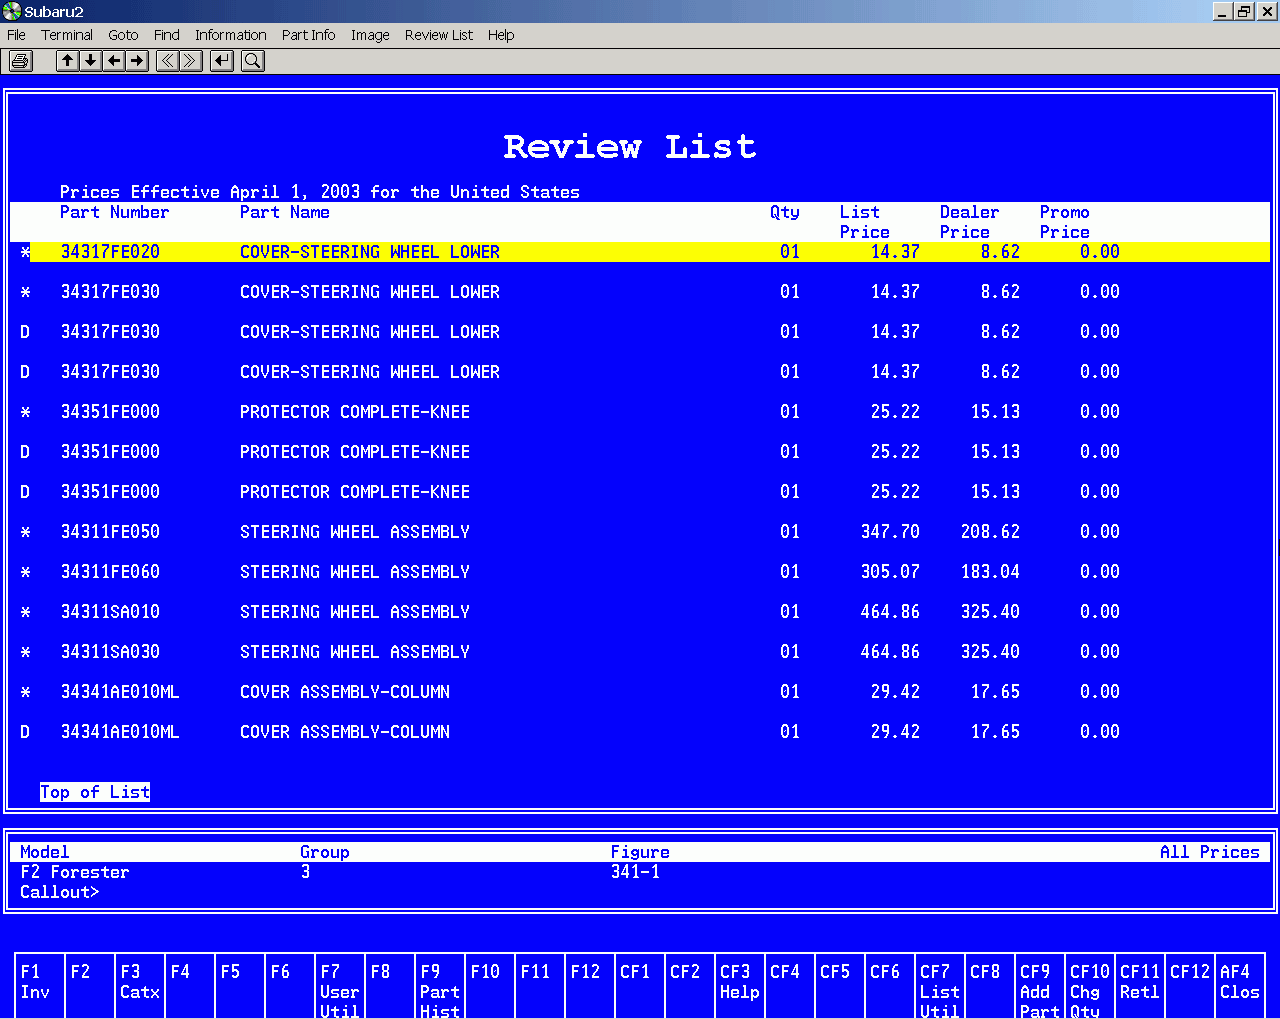Click the Part Number column header
This screenshot has width=1280, height=1019.
click(114, 212)
